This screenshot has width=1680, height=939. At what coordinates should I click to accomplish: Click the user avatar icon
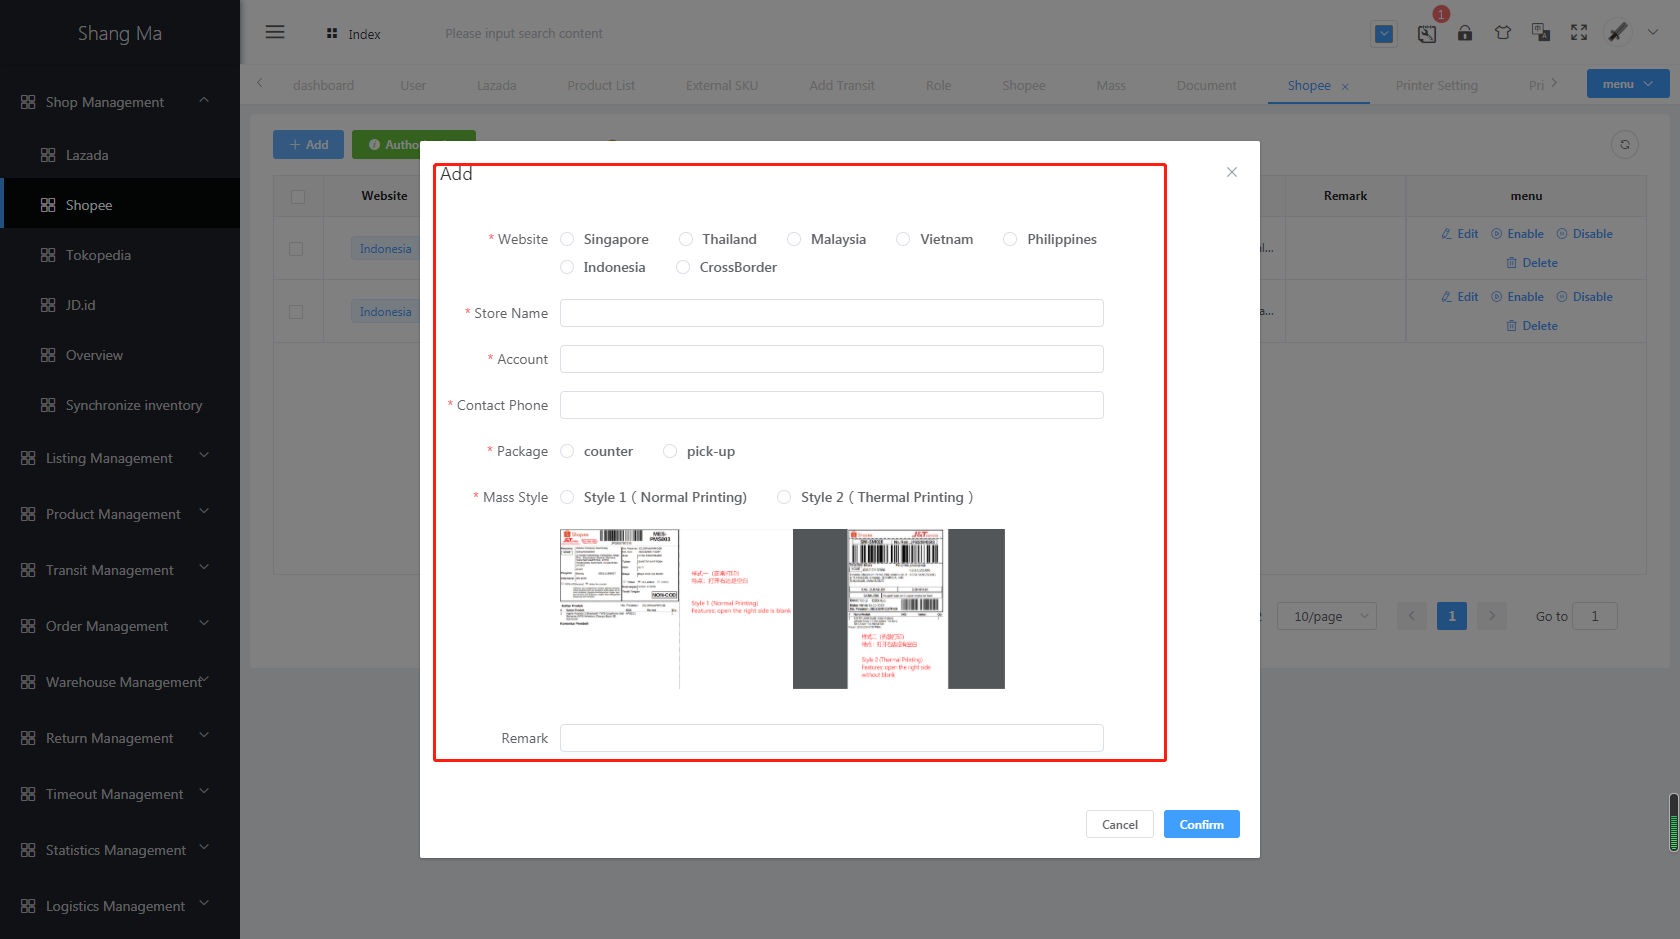(1617, 32)
